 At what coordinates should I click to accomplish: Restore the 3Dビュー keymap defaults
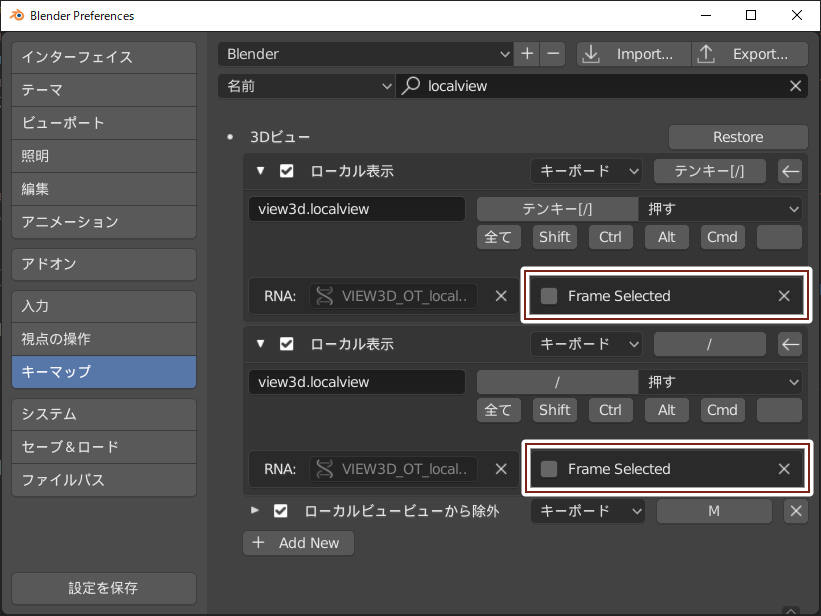click(738, 137)
